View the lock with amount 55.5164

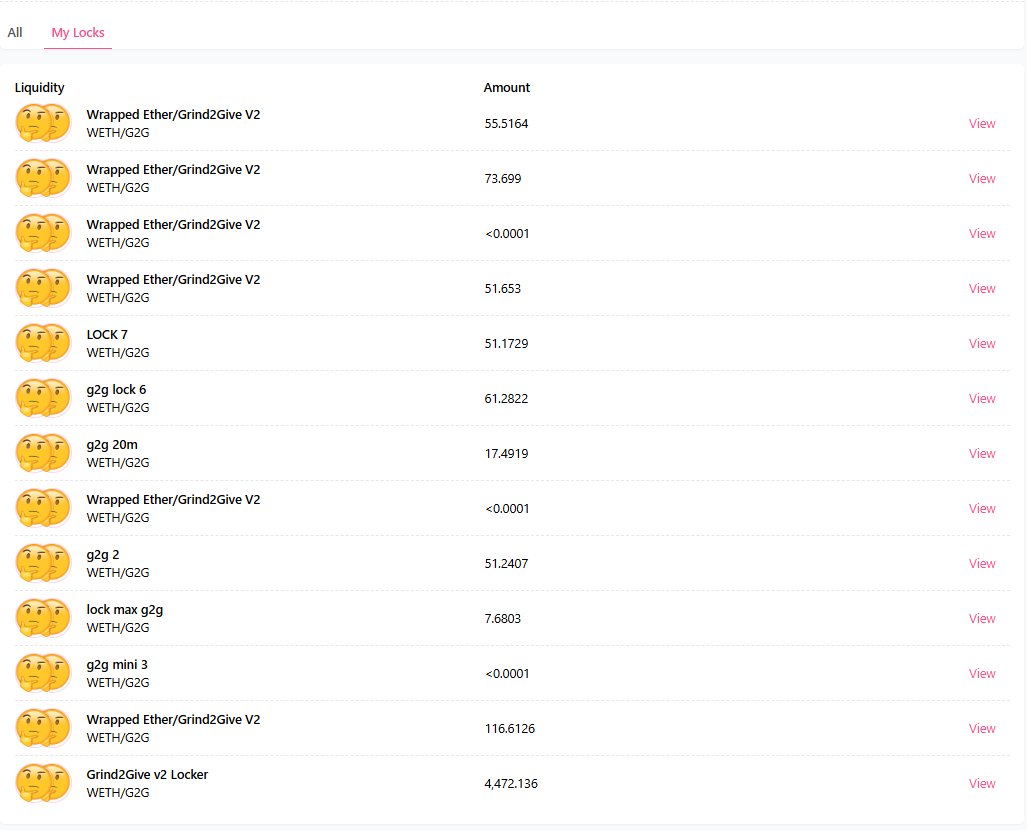tap(982, 123)
